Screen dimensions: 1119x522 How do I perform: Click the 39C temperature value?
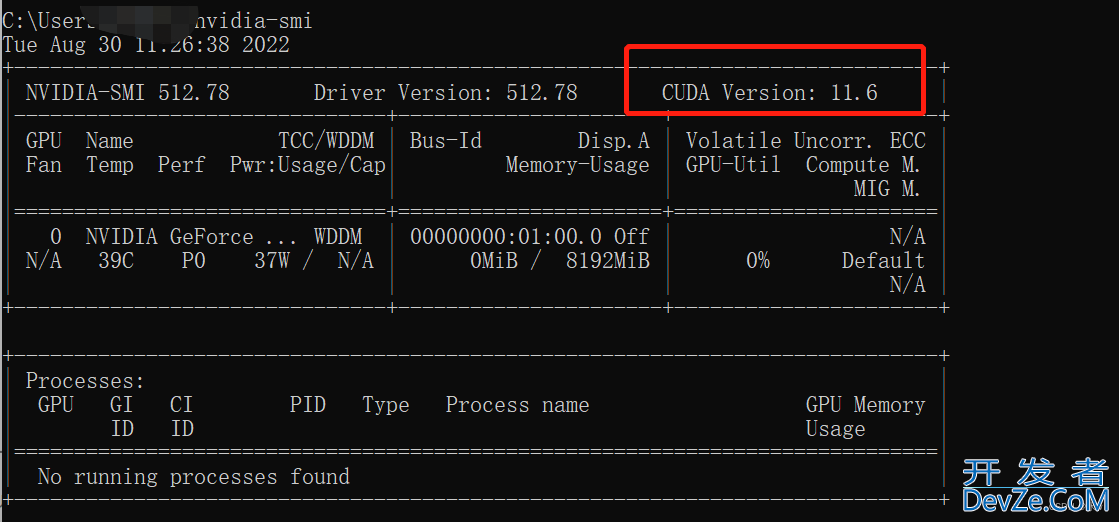coord(116,261)
